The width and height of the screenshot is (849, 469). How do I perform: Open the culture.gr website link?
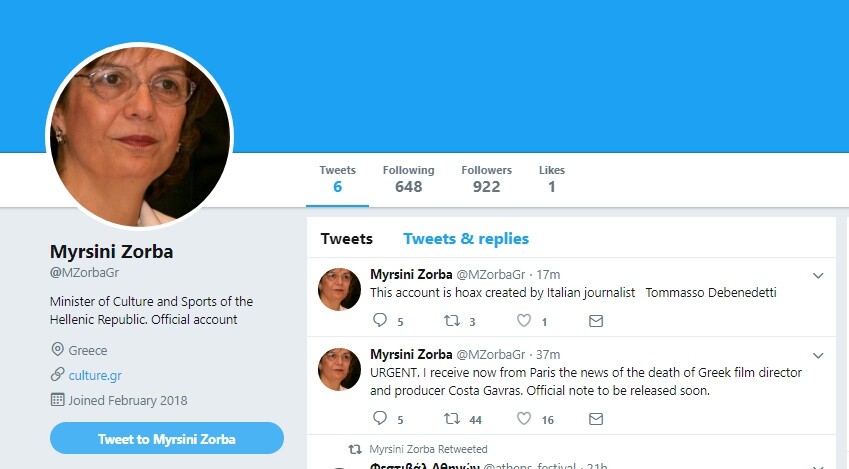tap(95, 375)
